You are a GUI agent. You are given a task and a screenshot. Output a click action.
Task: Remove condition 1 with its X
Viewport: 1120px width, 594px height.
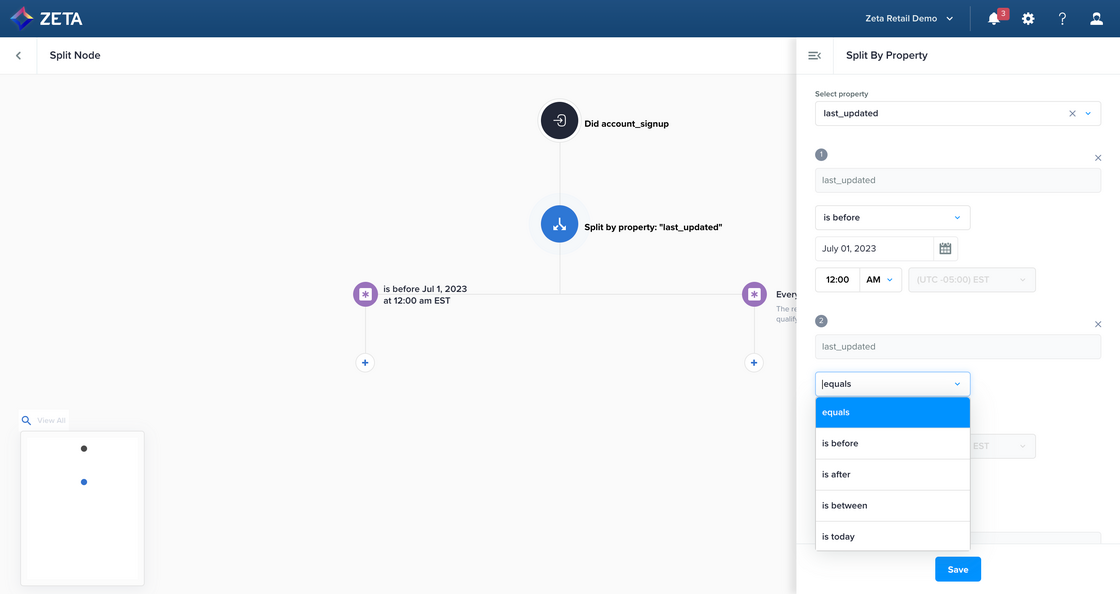(x=1098, y=158)
